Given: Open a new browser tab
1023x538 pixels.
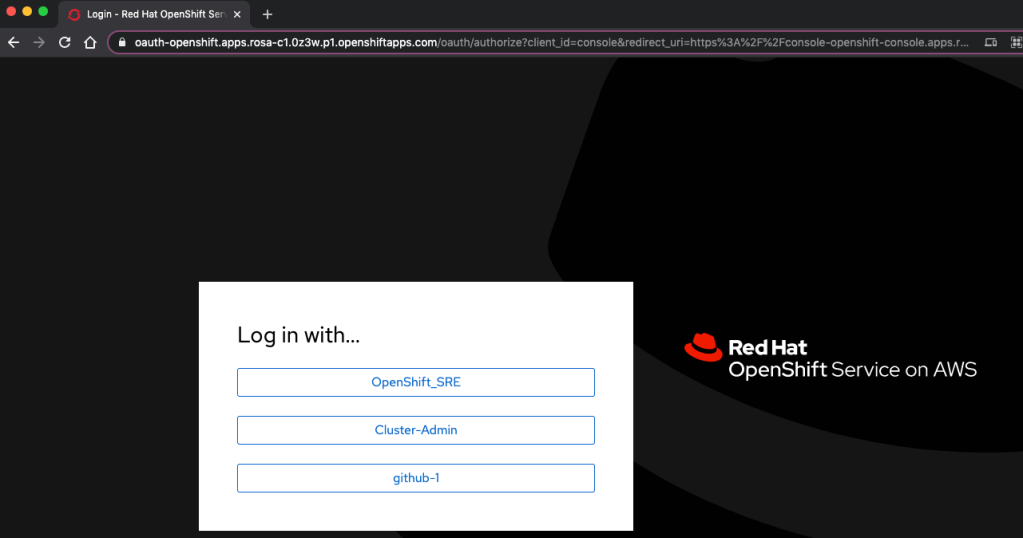Looking at the screenshot, I should 267,14.
